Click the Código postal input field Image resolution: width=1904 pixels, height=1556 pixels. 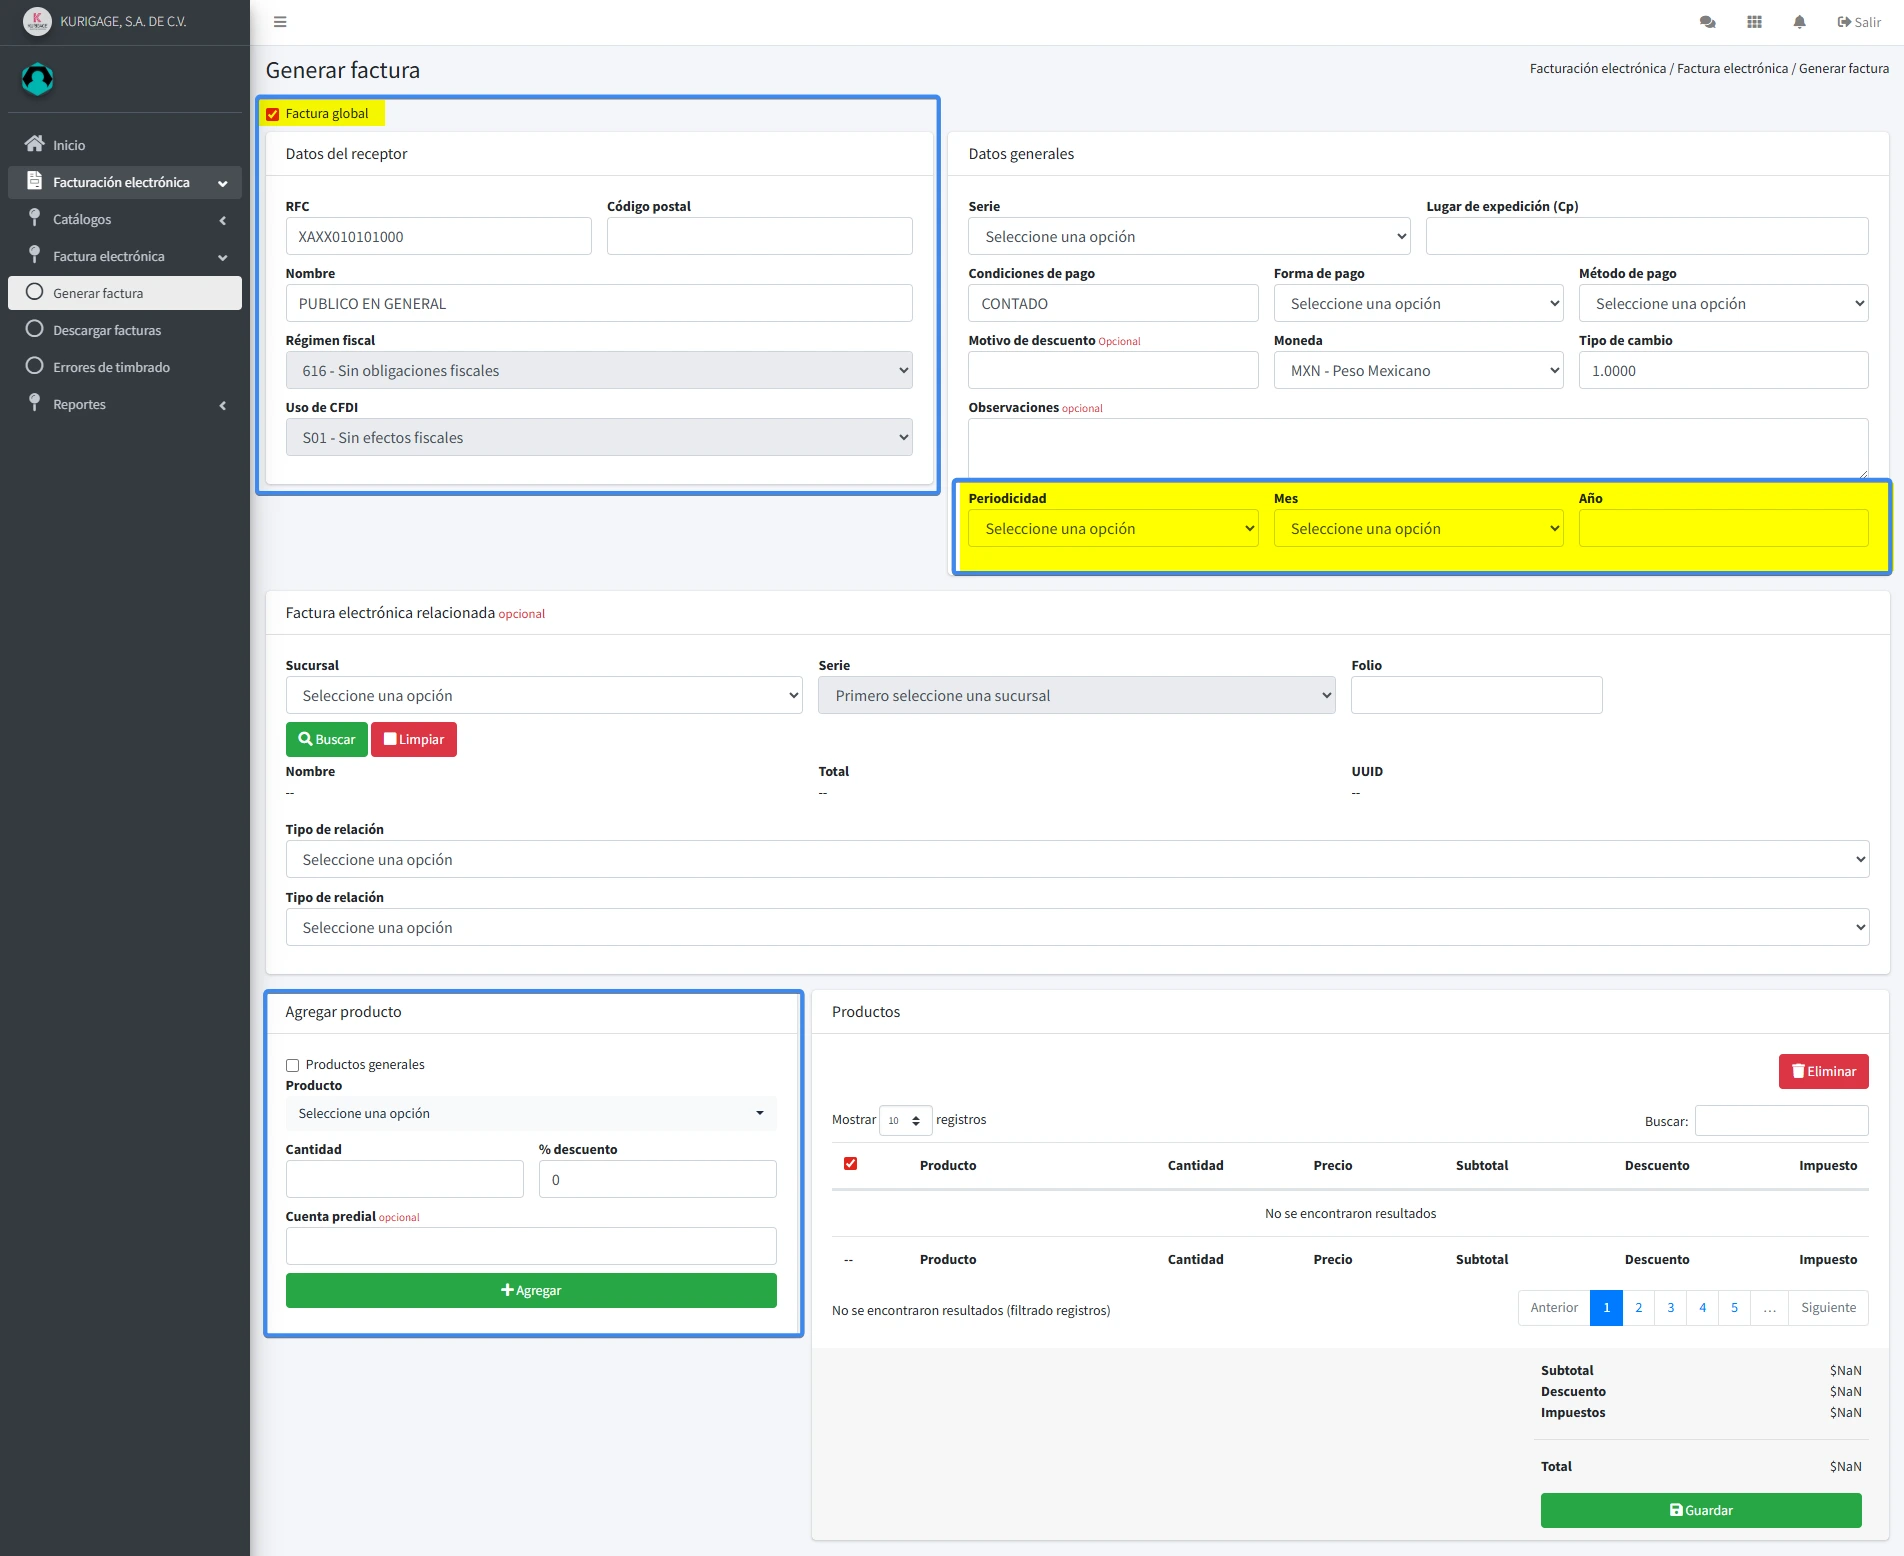[759, 237]
